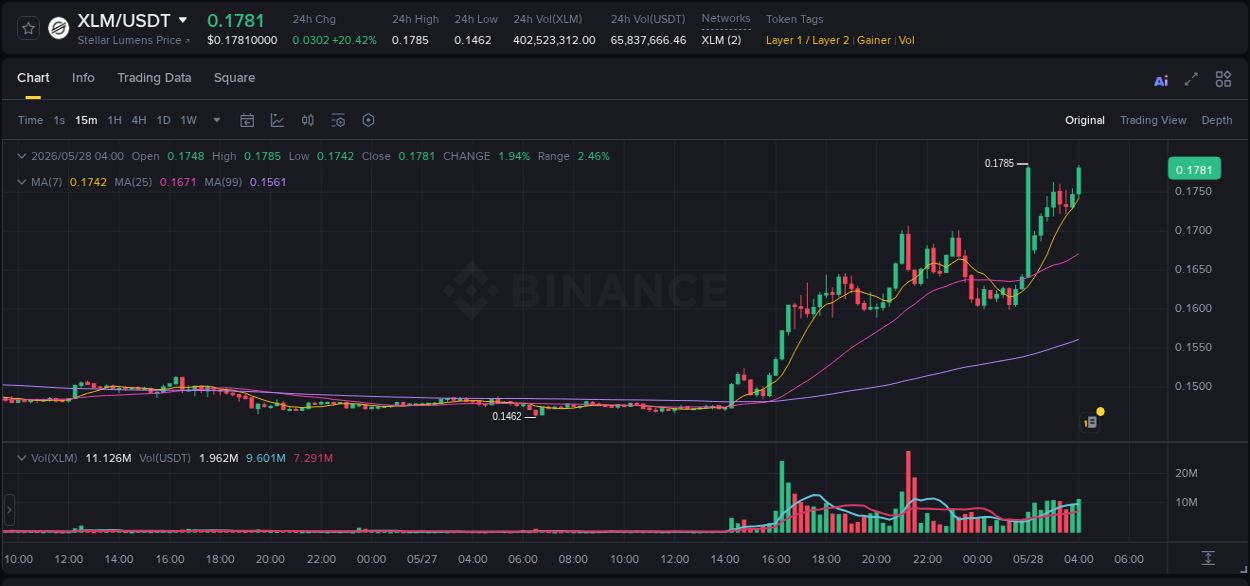
Task: Click the MA(99) indicator label
Action: (223, 182)
